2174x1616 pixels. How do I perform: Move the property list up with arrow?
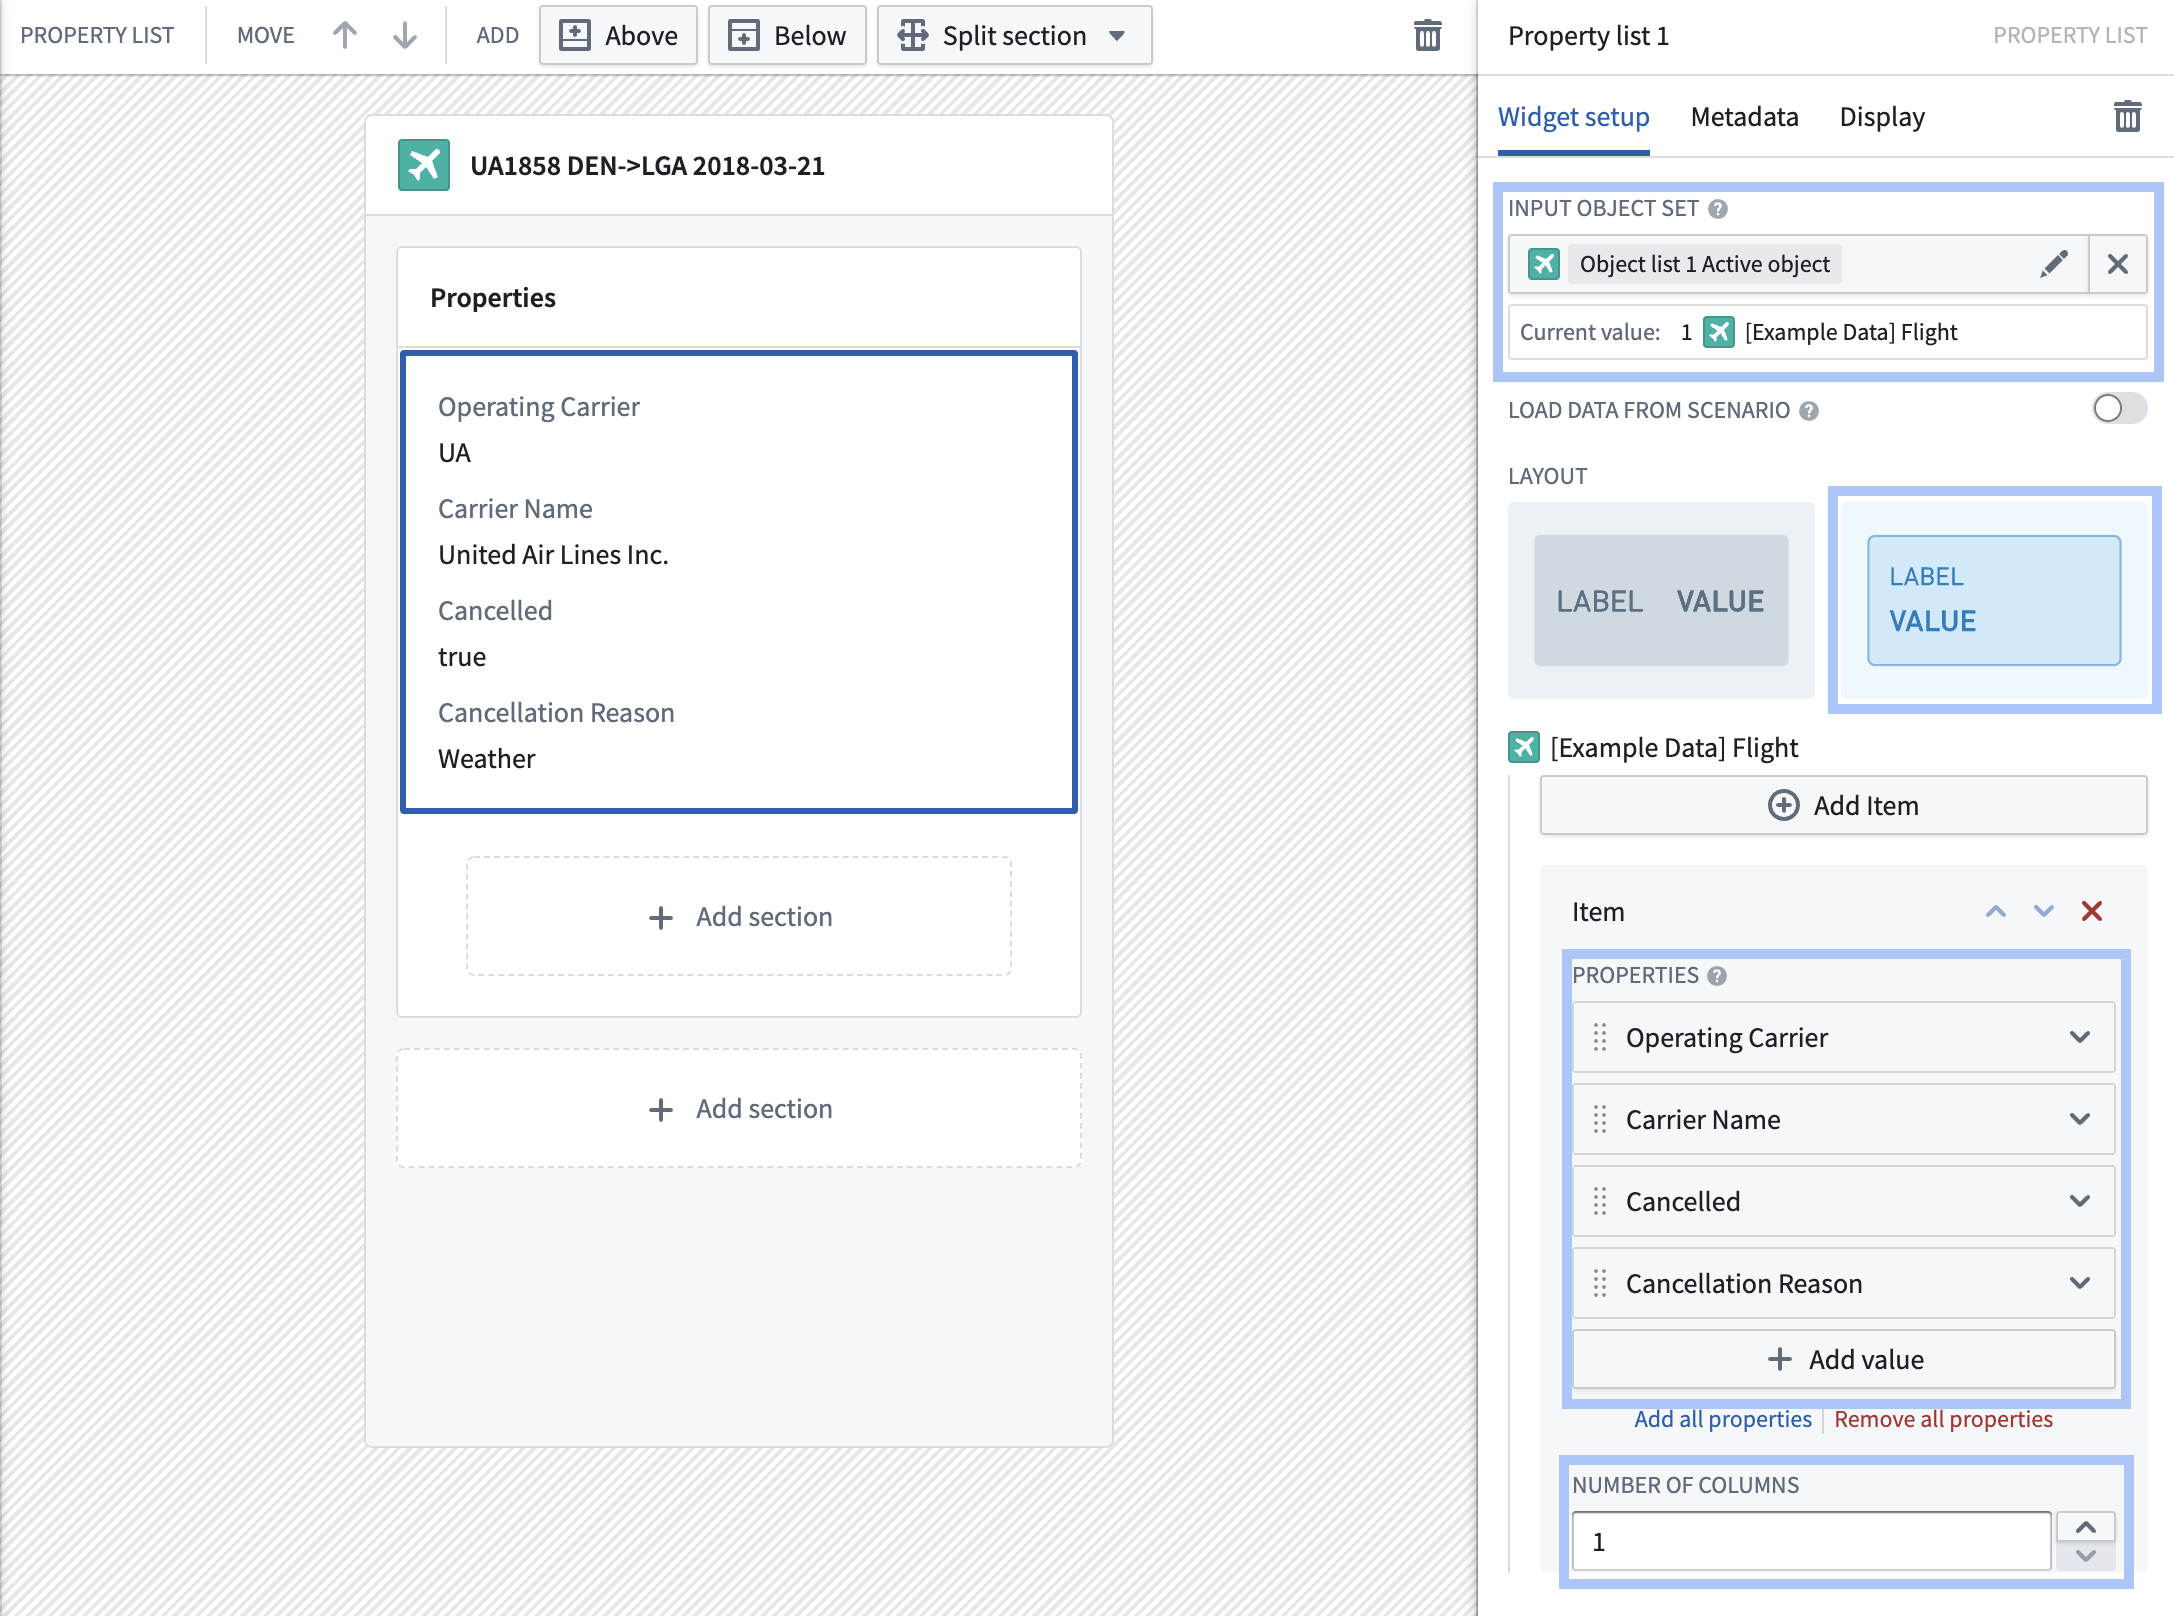(x=345, y=36)
